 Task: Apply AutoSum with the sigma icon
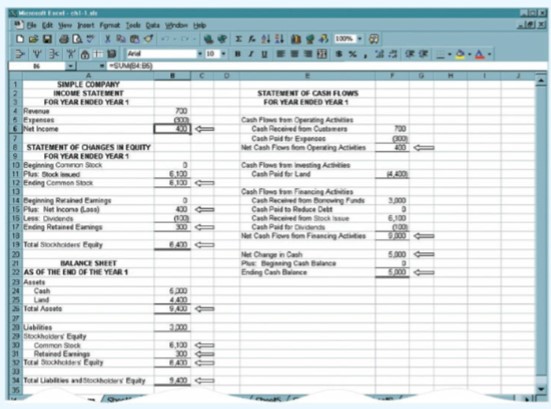tap(238, 39)
